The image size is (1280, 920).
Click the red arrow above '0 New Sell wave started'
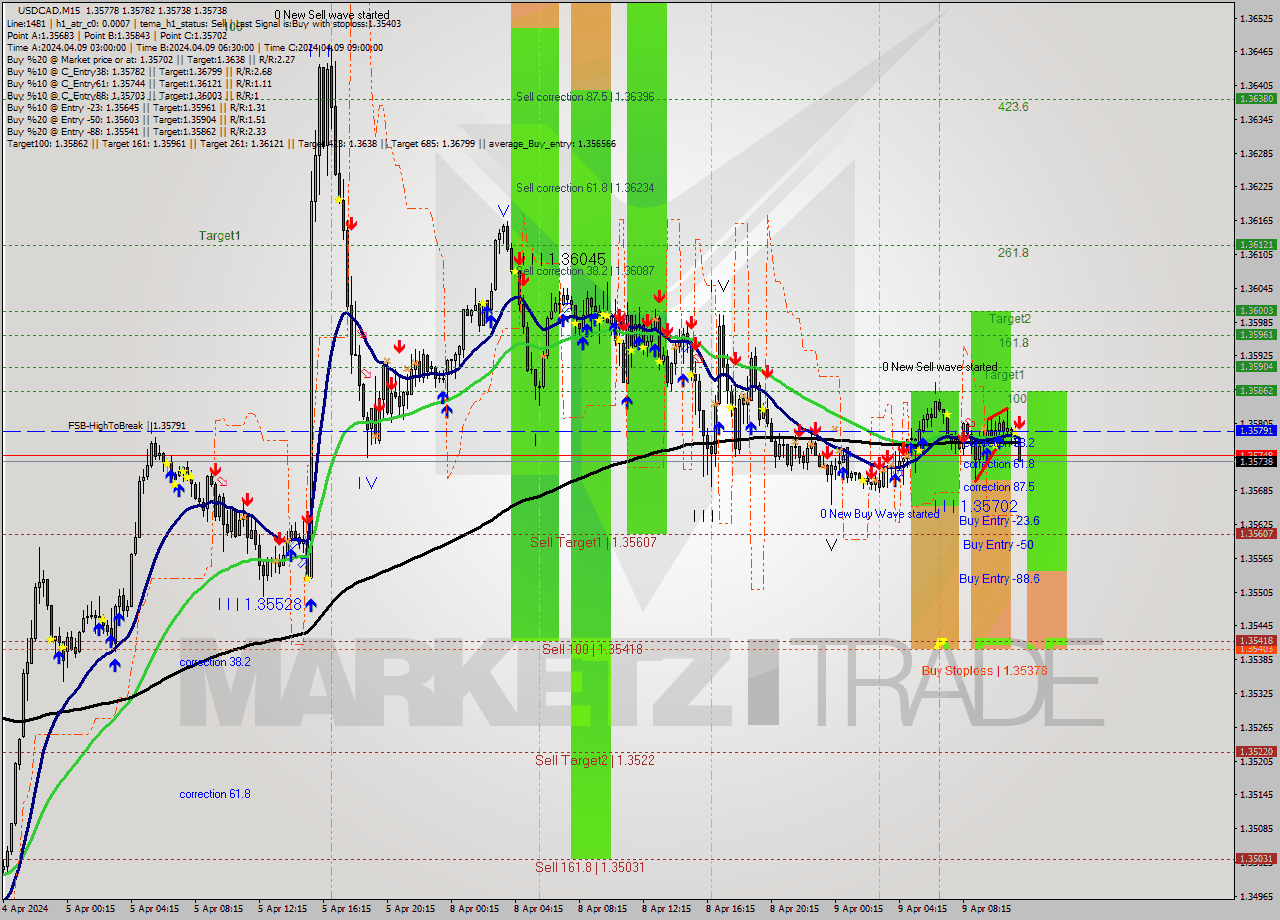coord(963,437)
